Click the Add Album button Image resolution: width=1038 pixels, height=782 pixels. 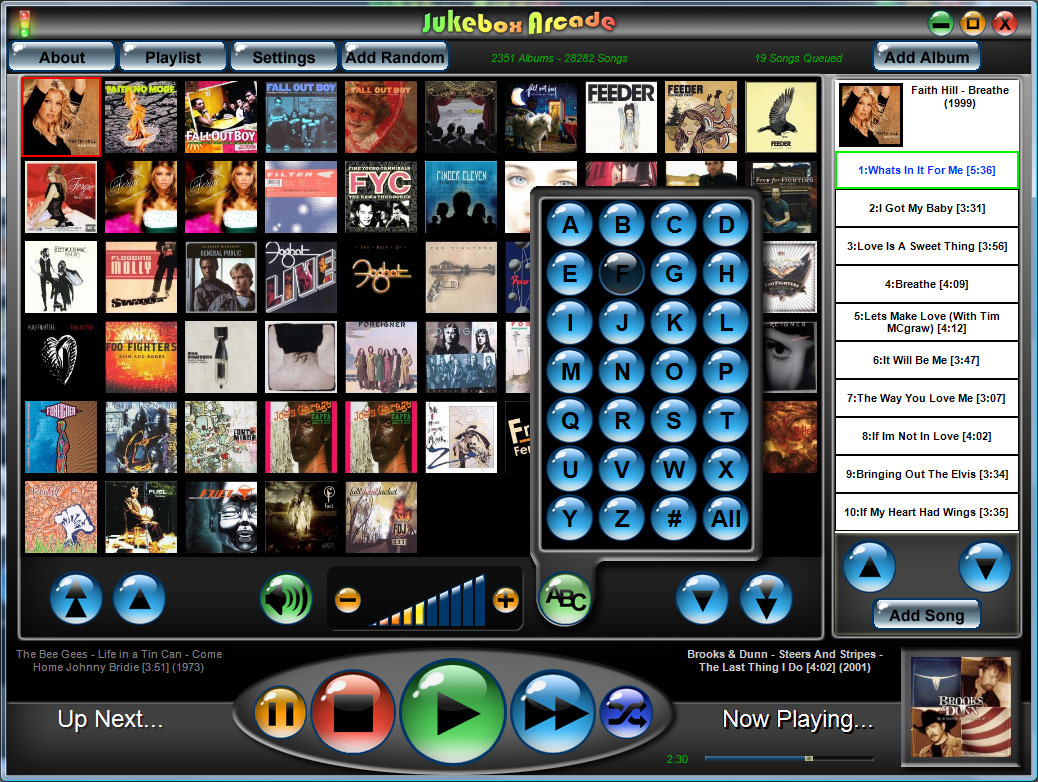(x=927, y=57)
